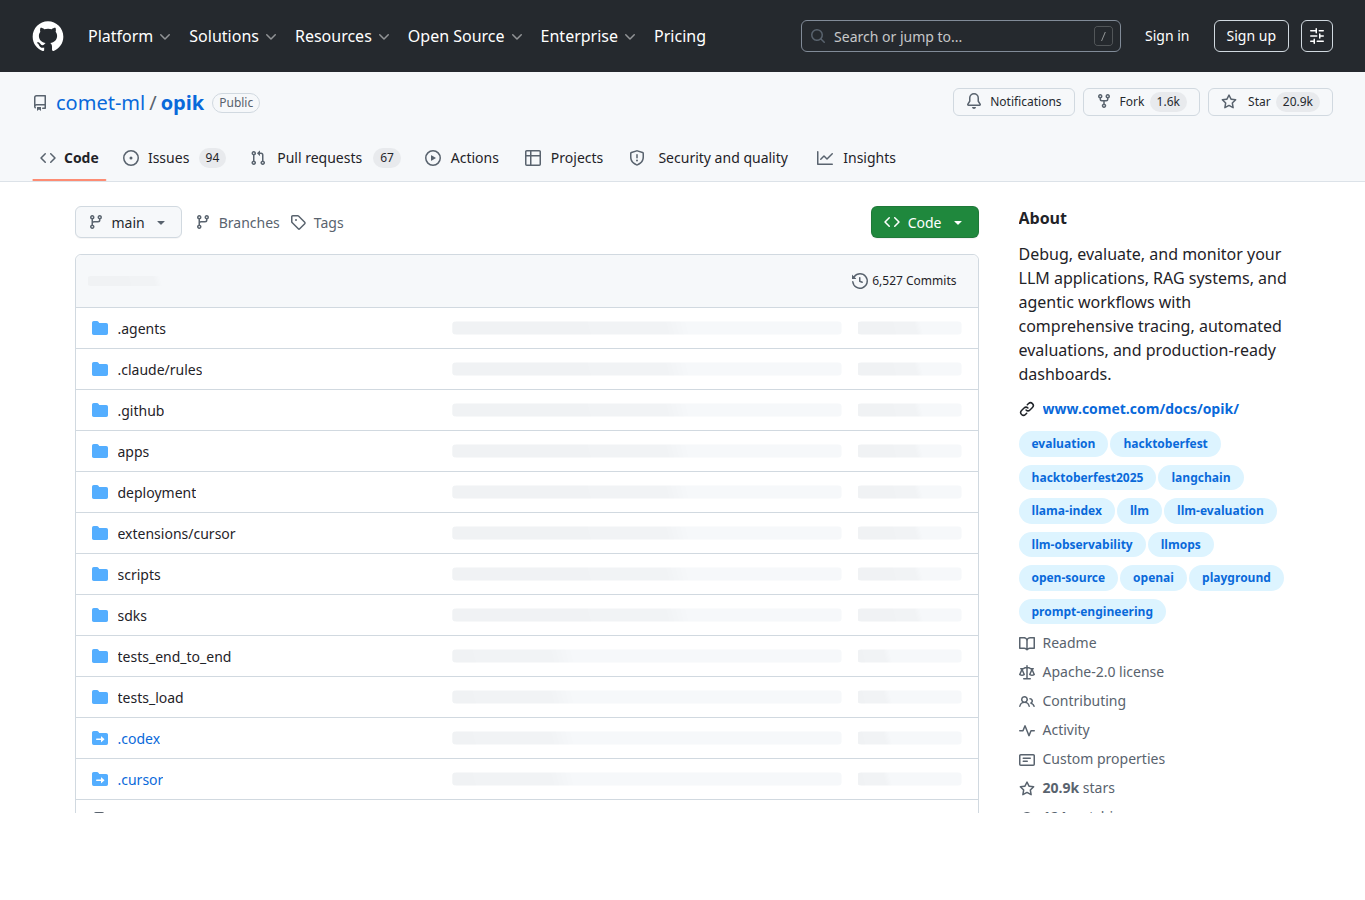Screen dimensions: 1365x900
Task: Click the folder icon for .github
Action: [100, 411]
